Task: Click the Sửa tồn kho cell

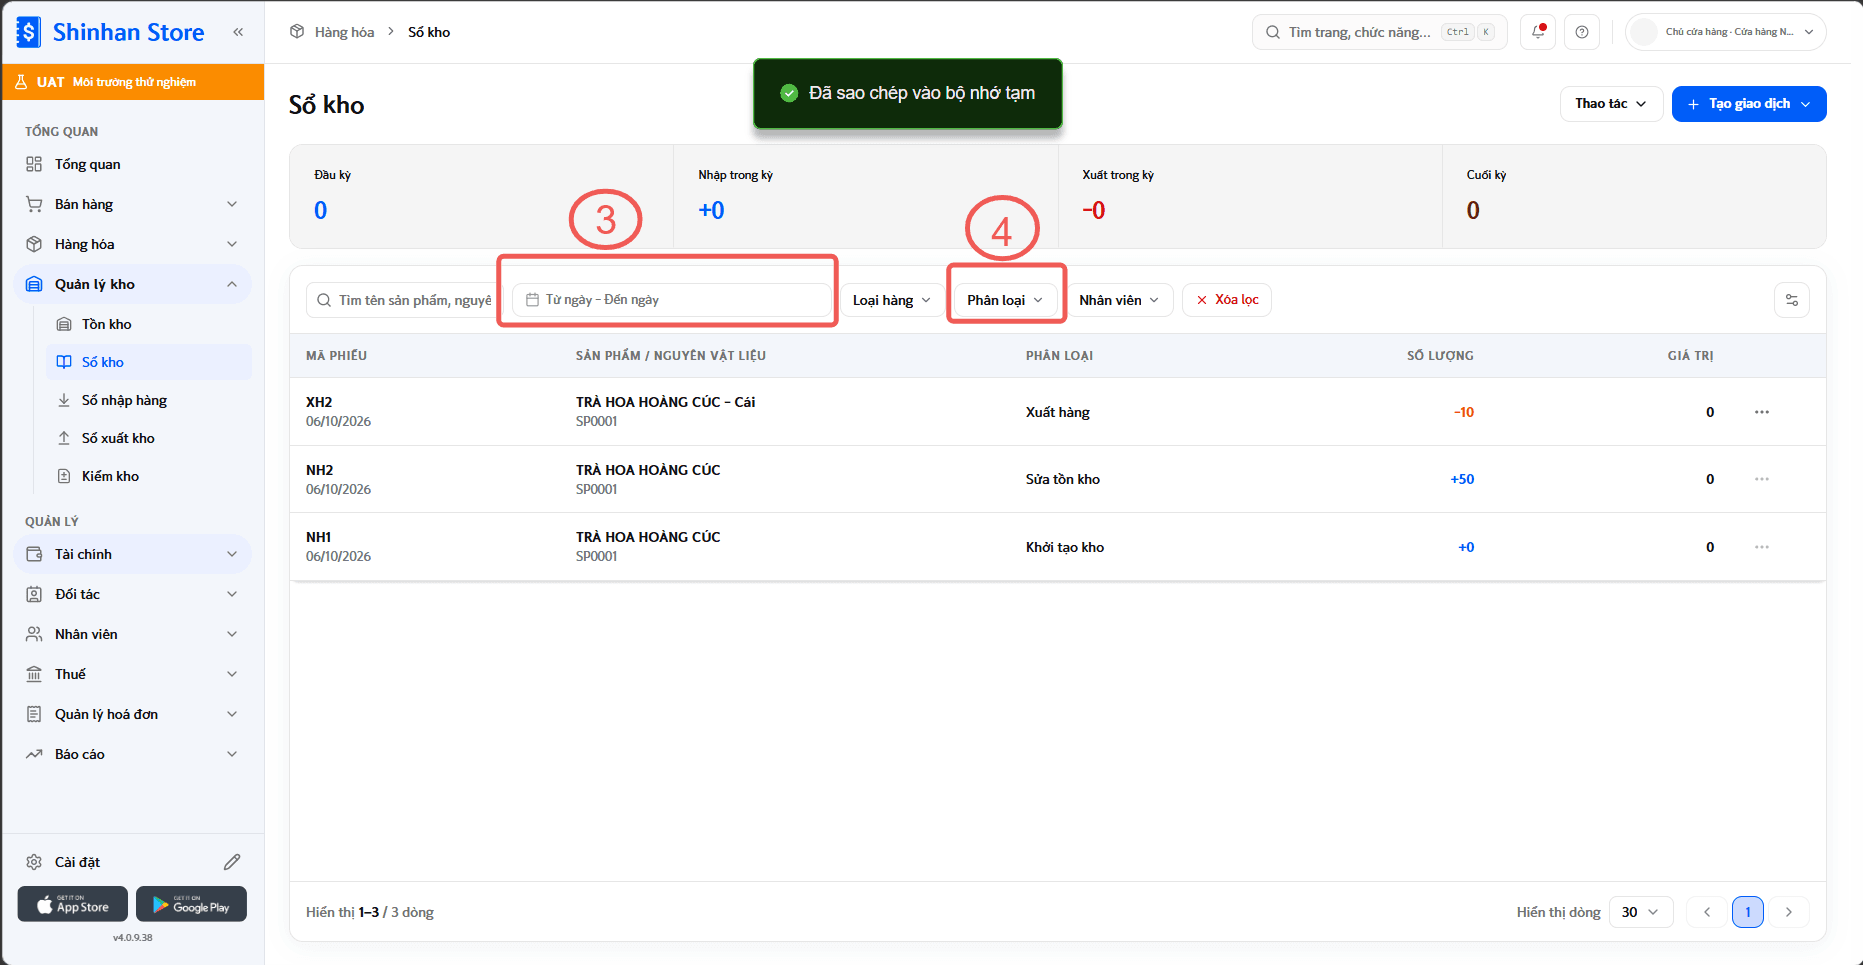Action: point(1063,479)
